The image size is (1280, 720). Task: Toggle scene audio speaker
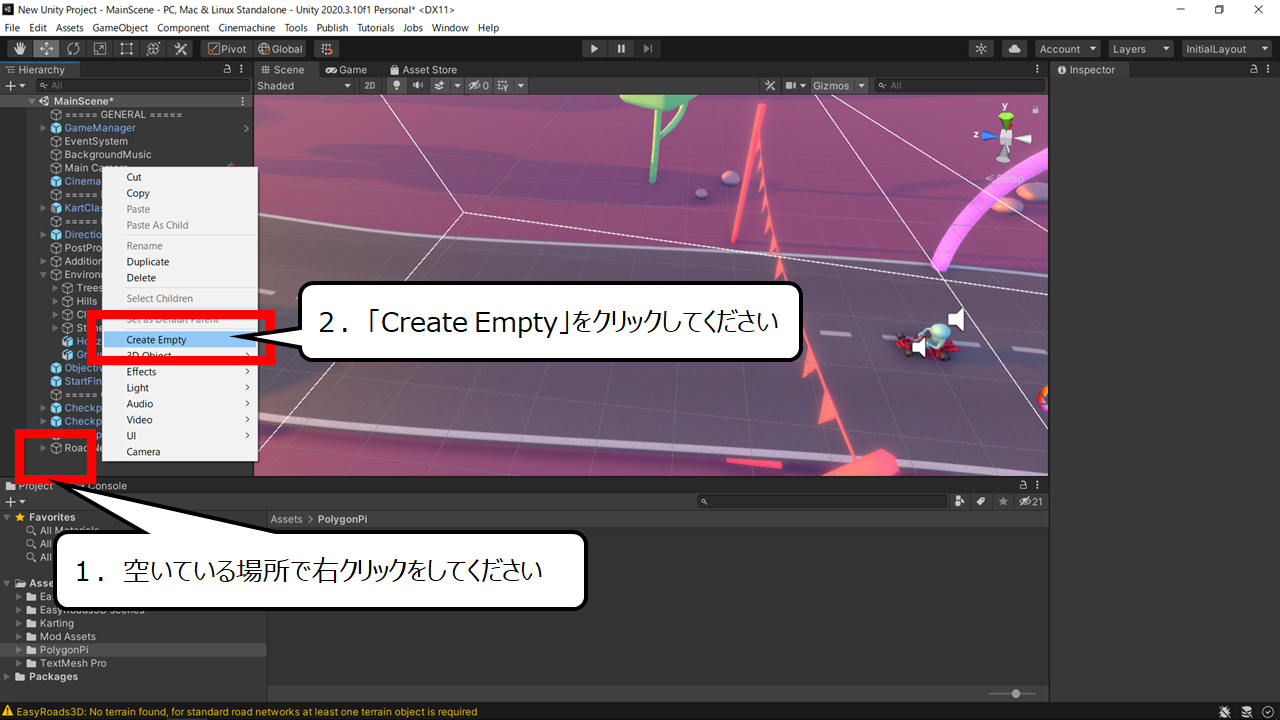(417, 85)
